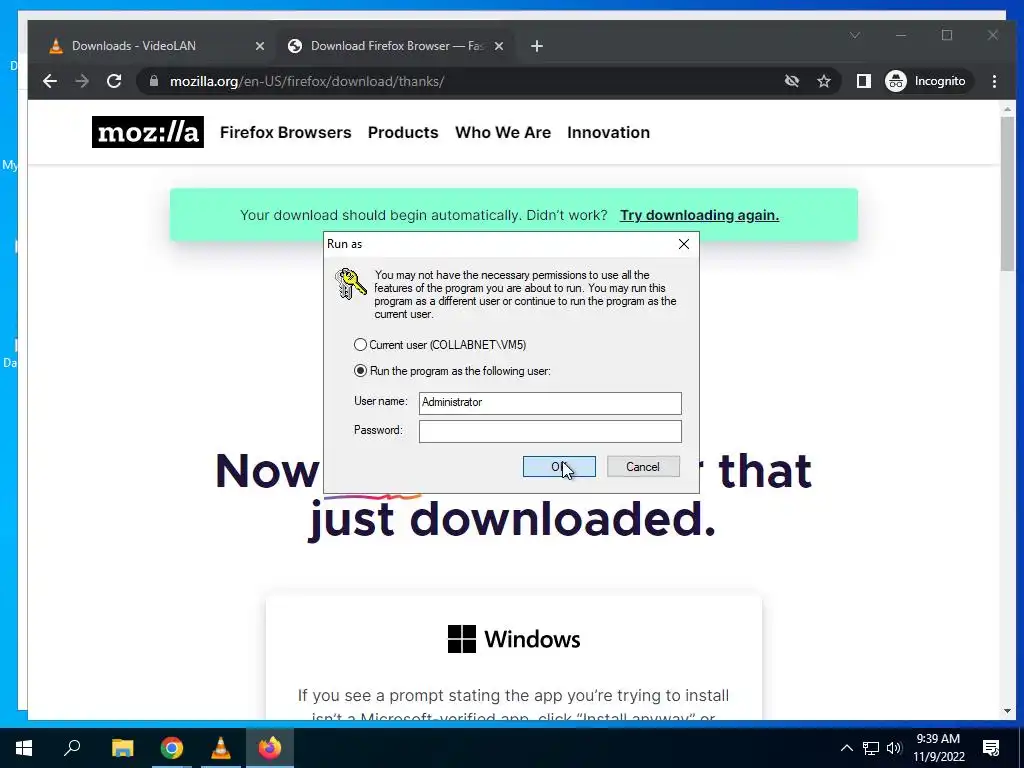The image size is (1024, 768).
Task: Go back with the browser back arrow
Action: point(50,81)
